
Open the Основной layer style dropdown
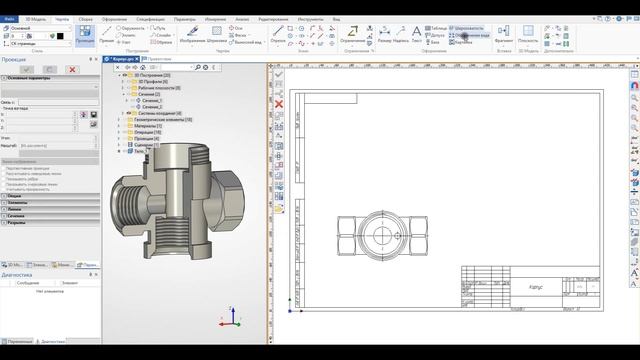(40, 28)
